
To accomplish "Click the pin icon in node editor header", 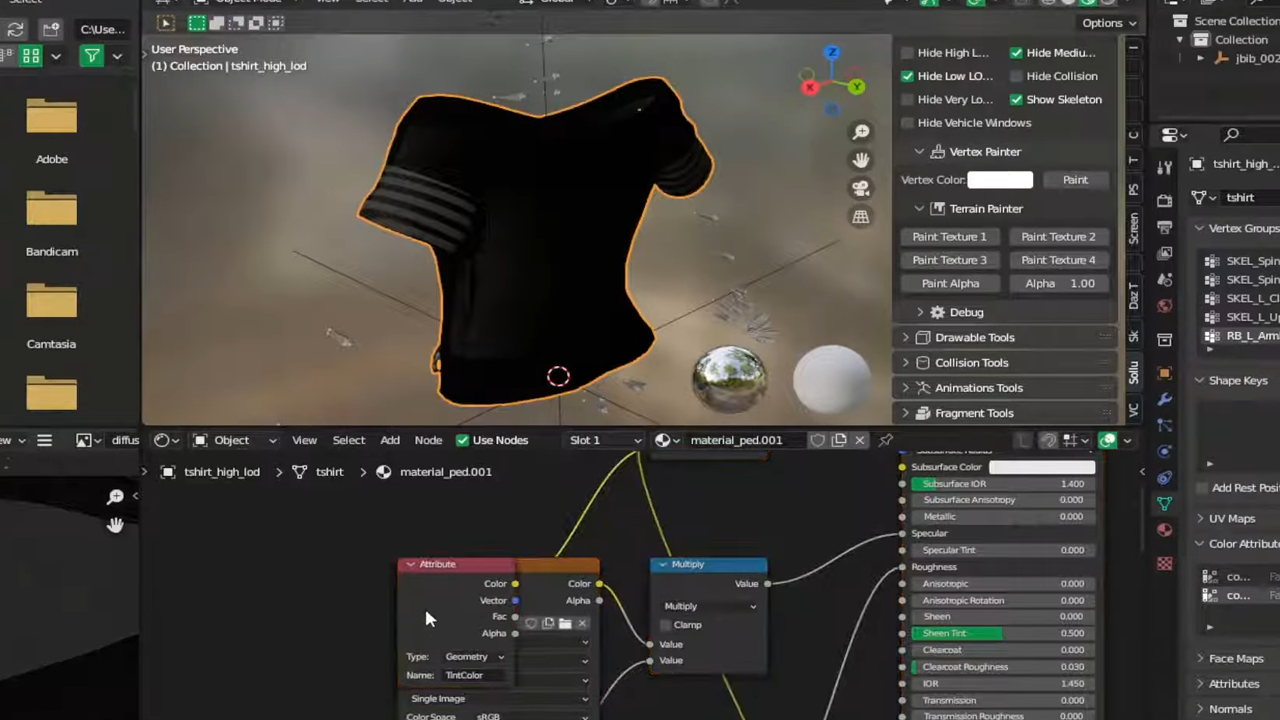I will click(x=885, y=440).
